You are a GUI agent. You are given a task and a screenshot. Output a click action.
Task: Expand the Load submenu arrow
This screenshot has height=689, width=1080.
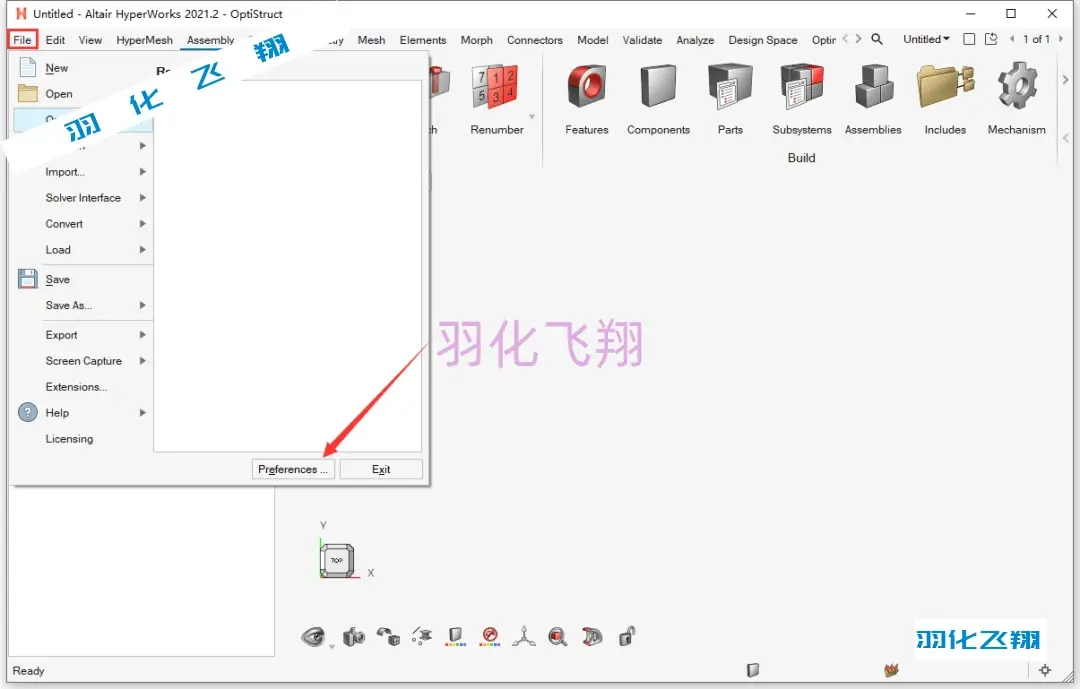(x=143, y=249)
